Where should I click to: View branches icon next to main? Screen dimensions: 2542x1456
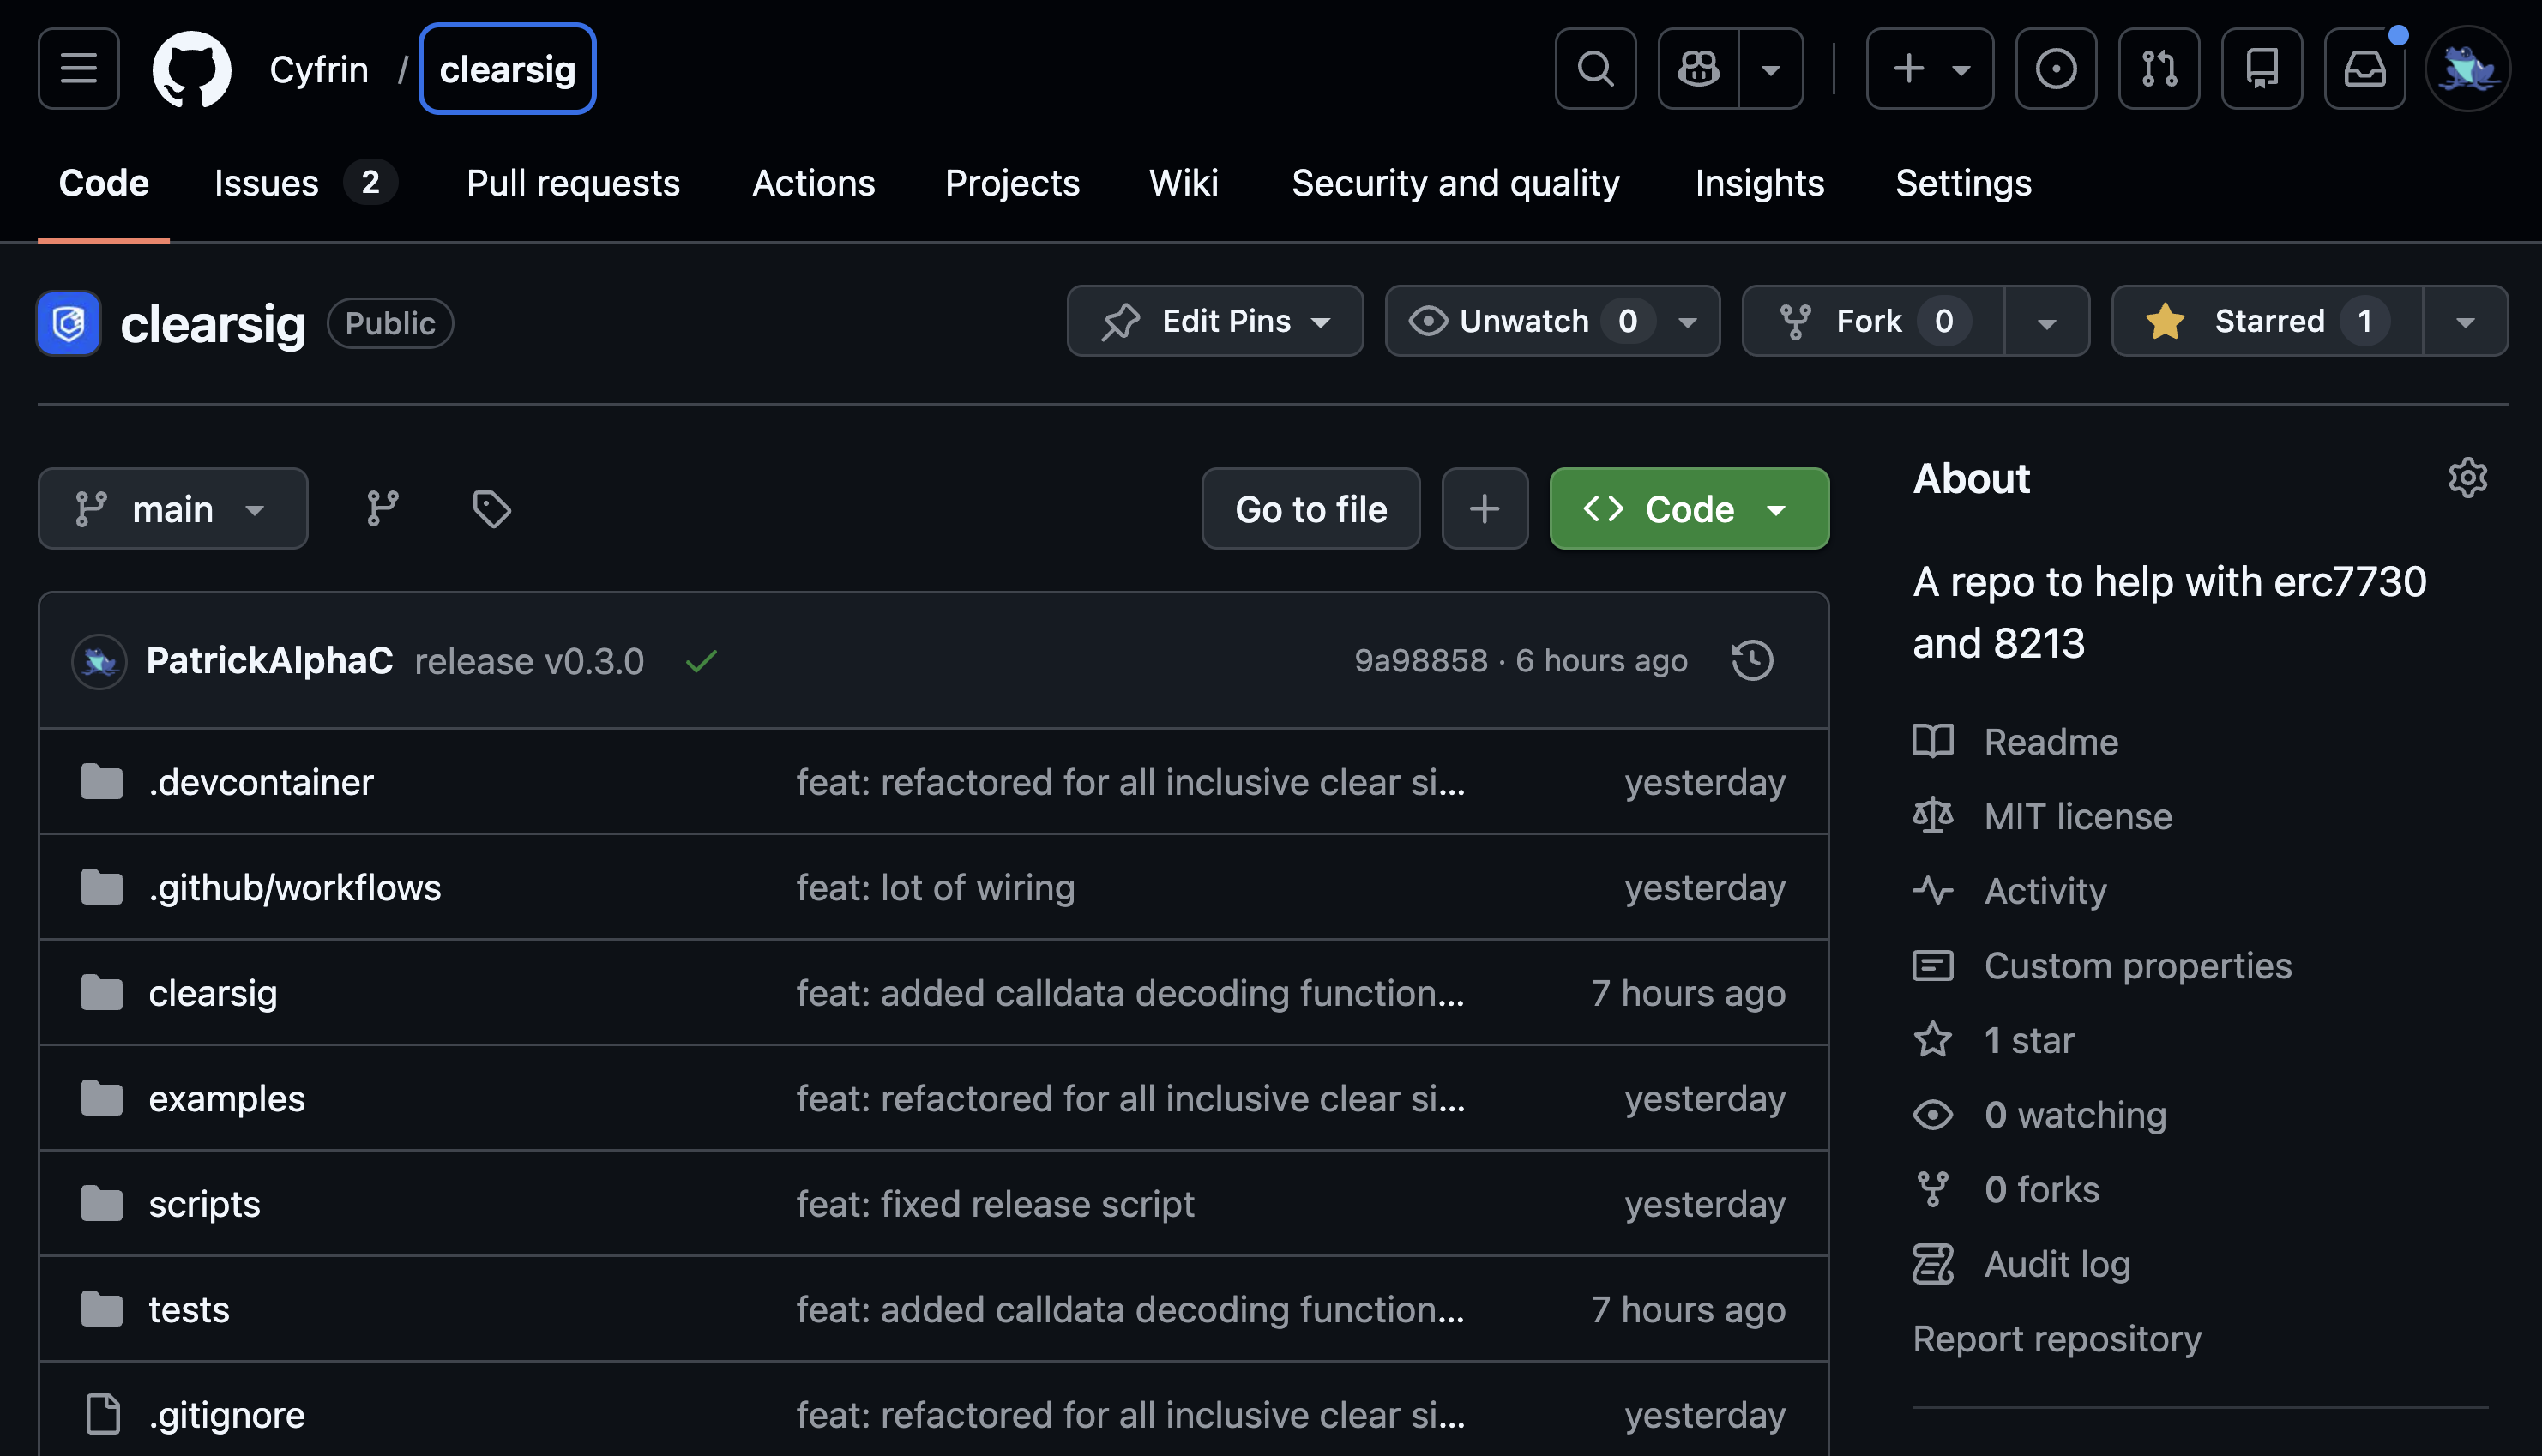382,509
